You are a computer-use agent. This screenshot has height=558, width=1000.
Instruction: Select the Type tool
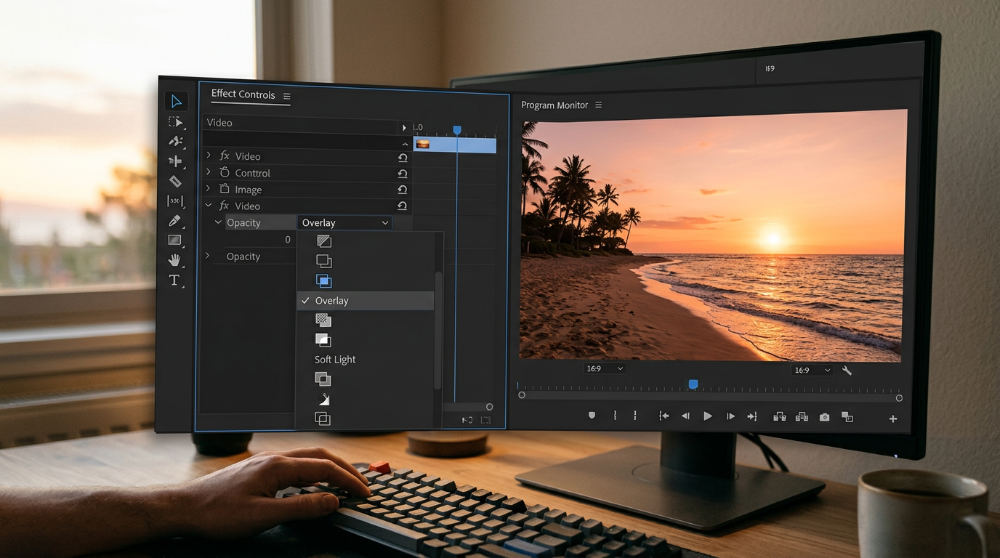[x=173, y=281]
